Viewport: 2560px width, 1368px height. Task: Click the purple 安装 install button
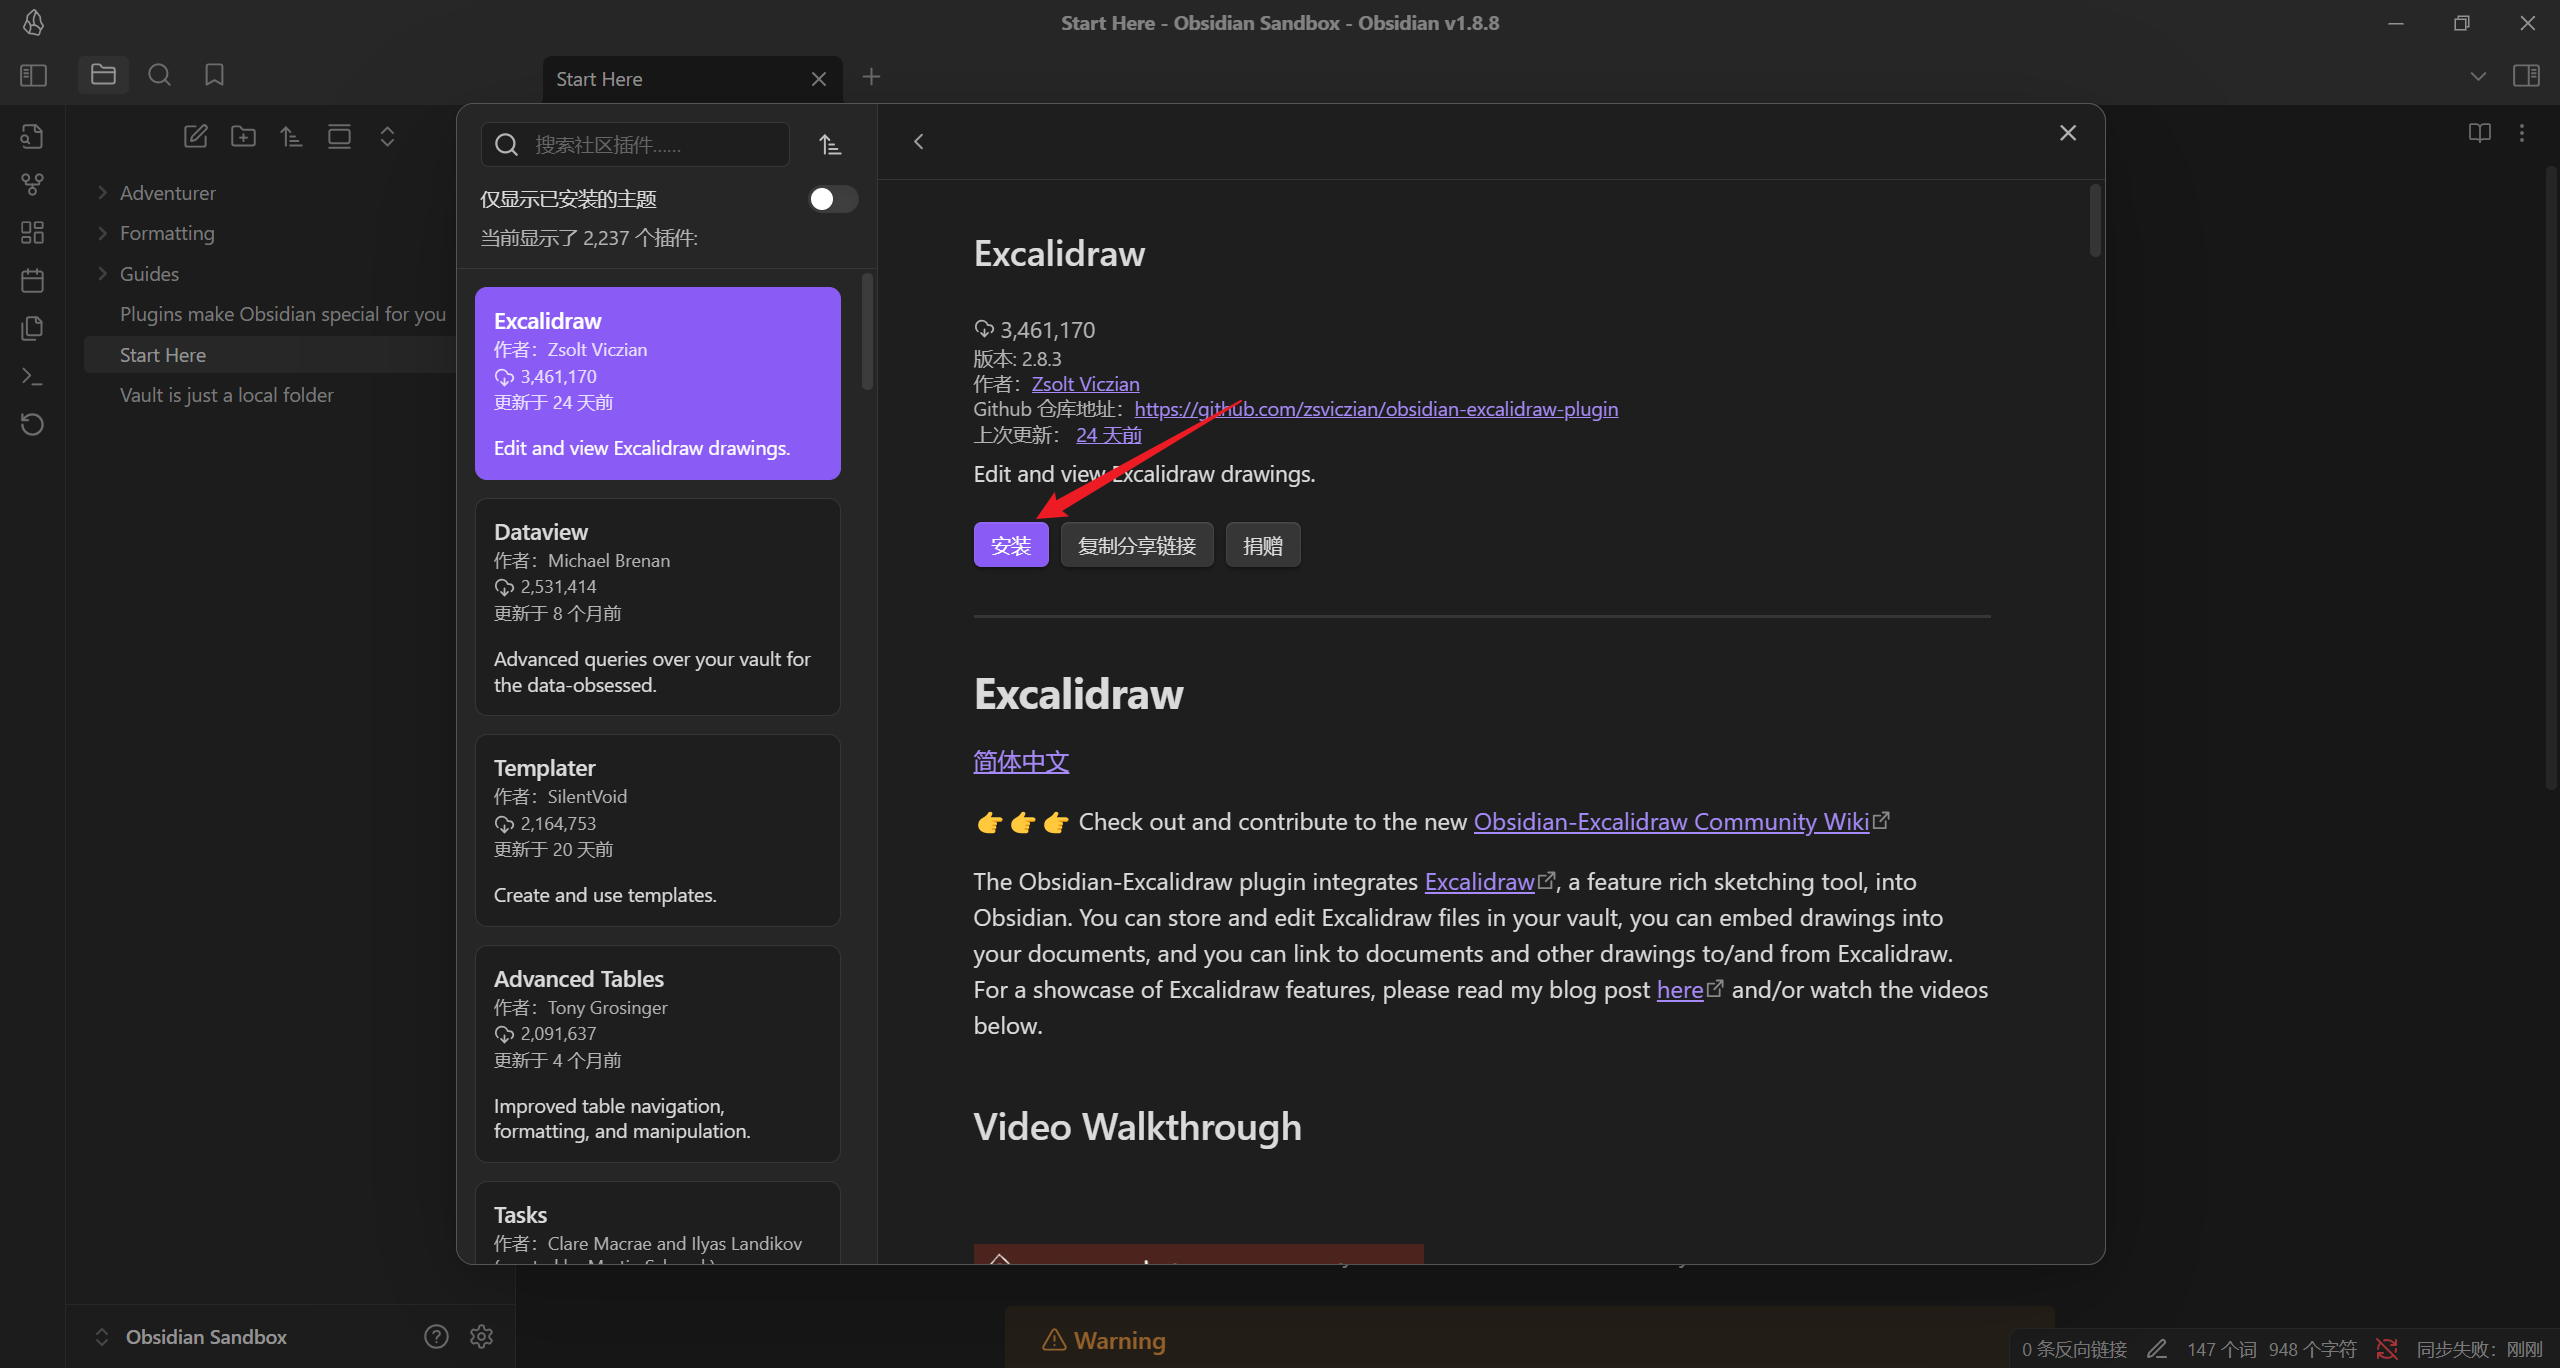[x=1011, y=545]
